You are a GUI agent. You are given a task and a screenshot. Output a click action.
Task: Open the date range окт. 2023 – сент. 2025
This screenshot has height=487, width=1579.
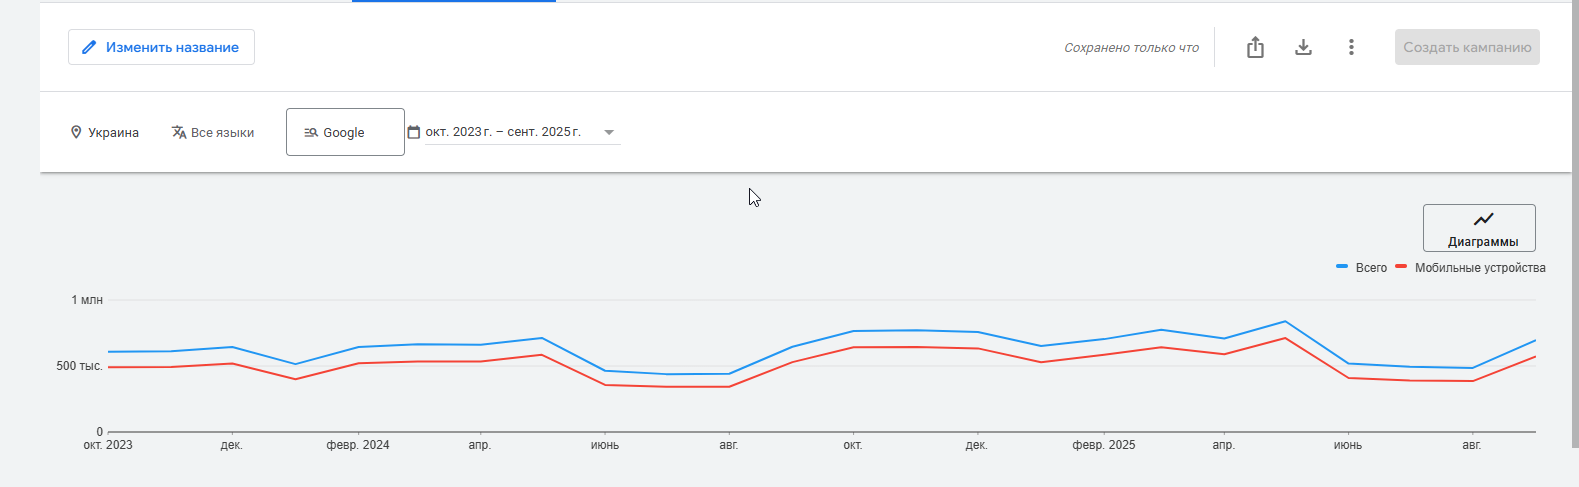(503, 132)
